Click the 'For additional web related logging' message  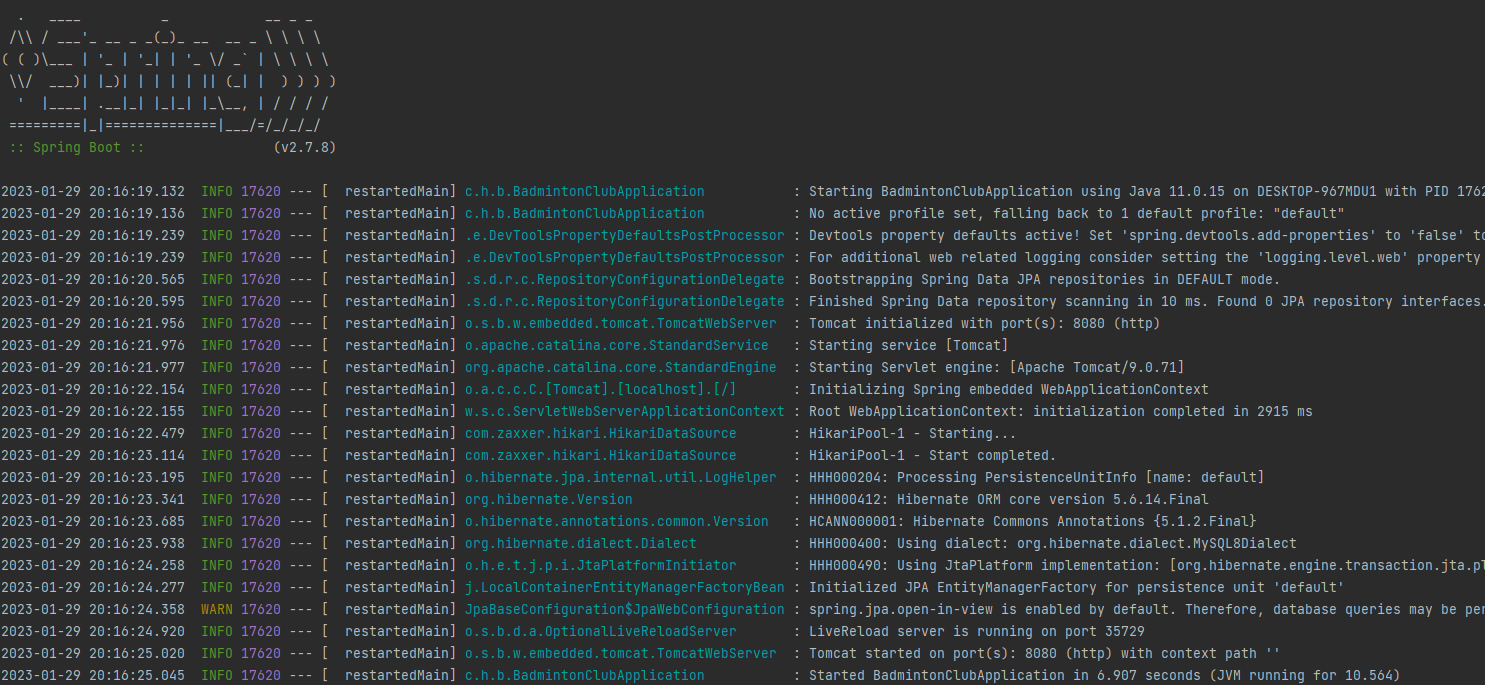(1147, 257)
